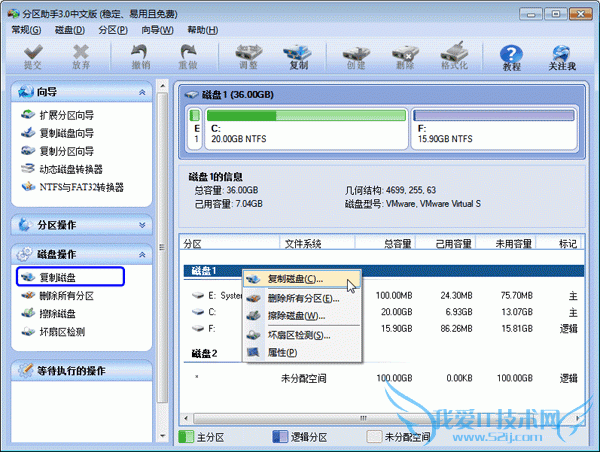The image size is (600, 452).
Task: Click the left arrow of horizontal scrollbar
Action: [x=186, y=418]
